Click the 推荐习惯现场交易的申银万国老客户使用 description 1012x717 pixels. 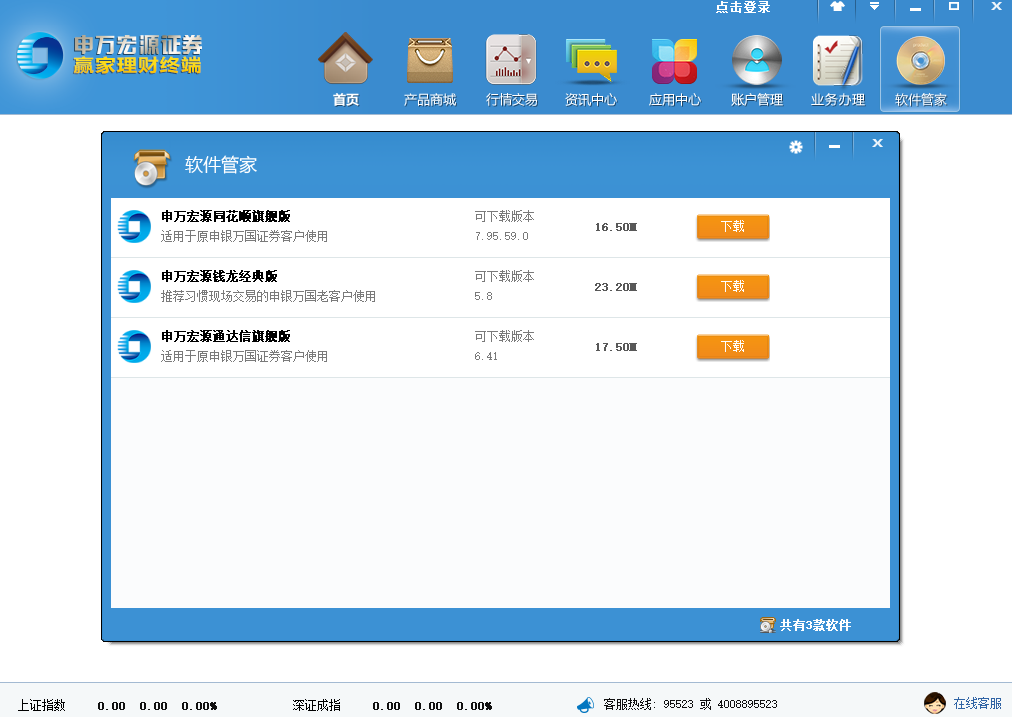[x=268, y=296]
